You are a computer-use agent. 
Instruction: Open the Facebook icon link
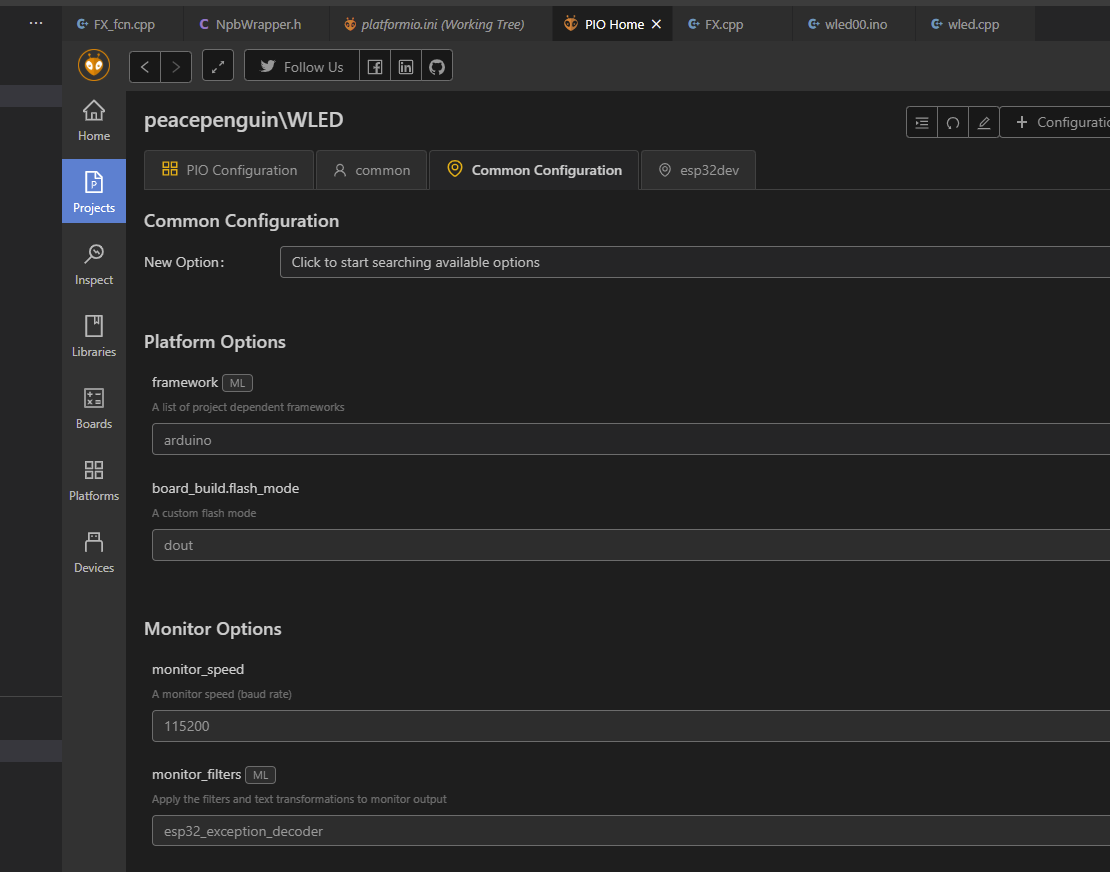tap(374, 67)
